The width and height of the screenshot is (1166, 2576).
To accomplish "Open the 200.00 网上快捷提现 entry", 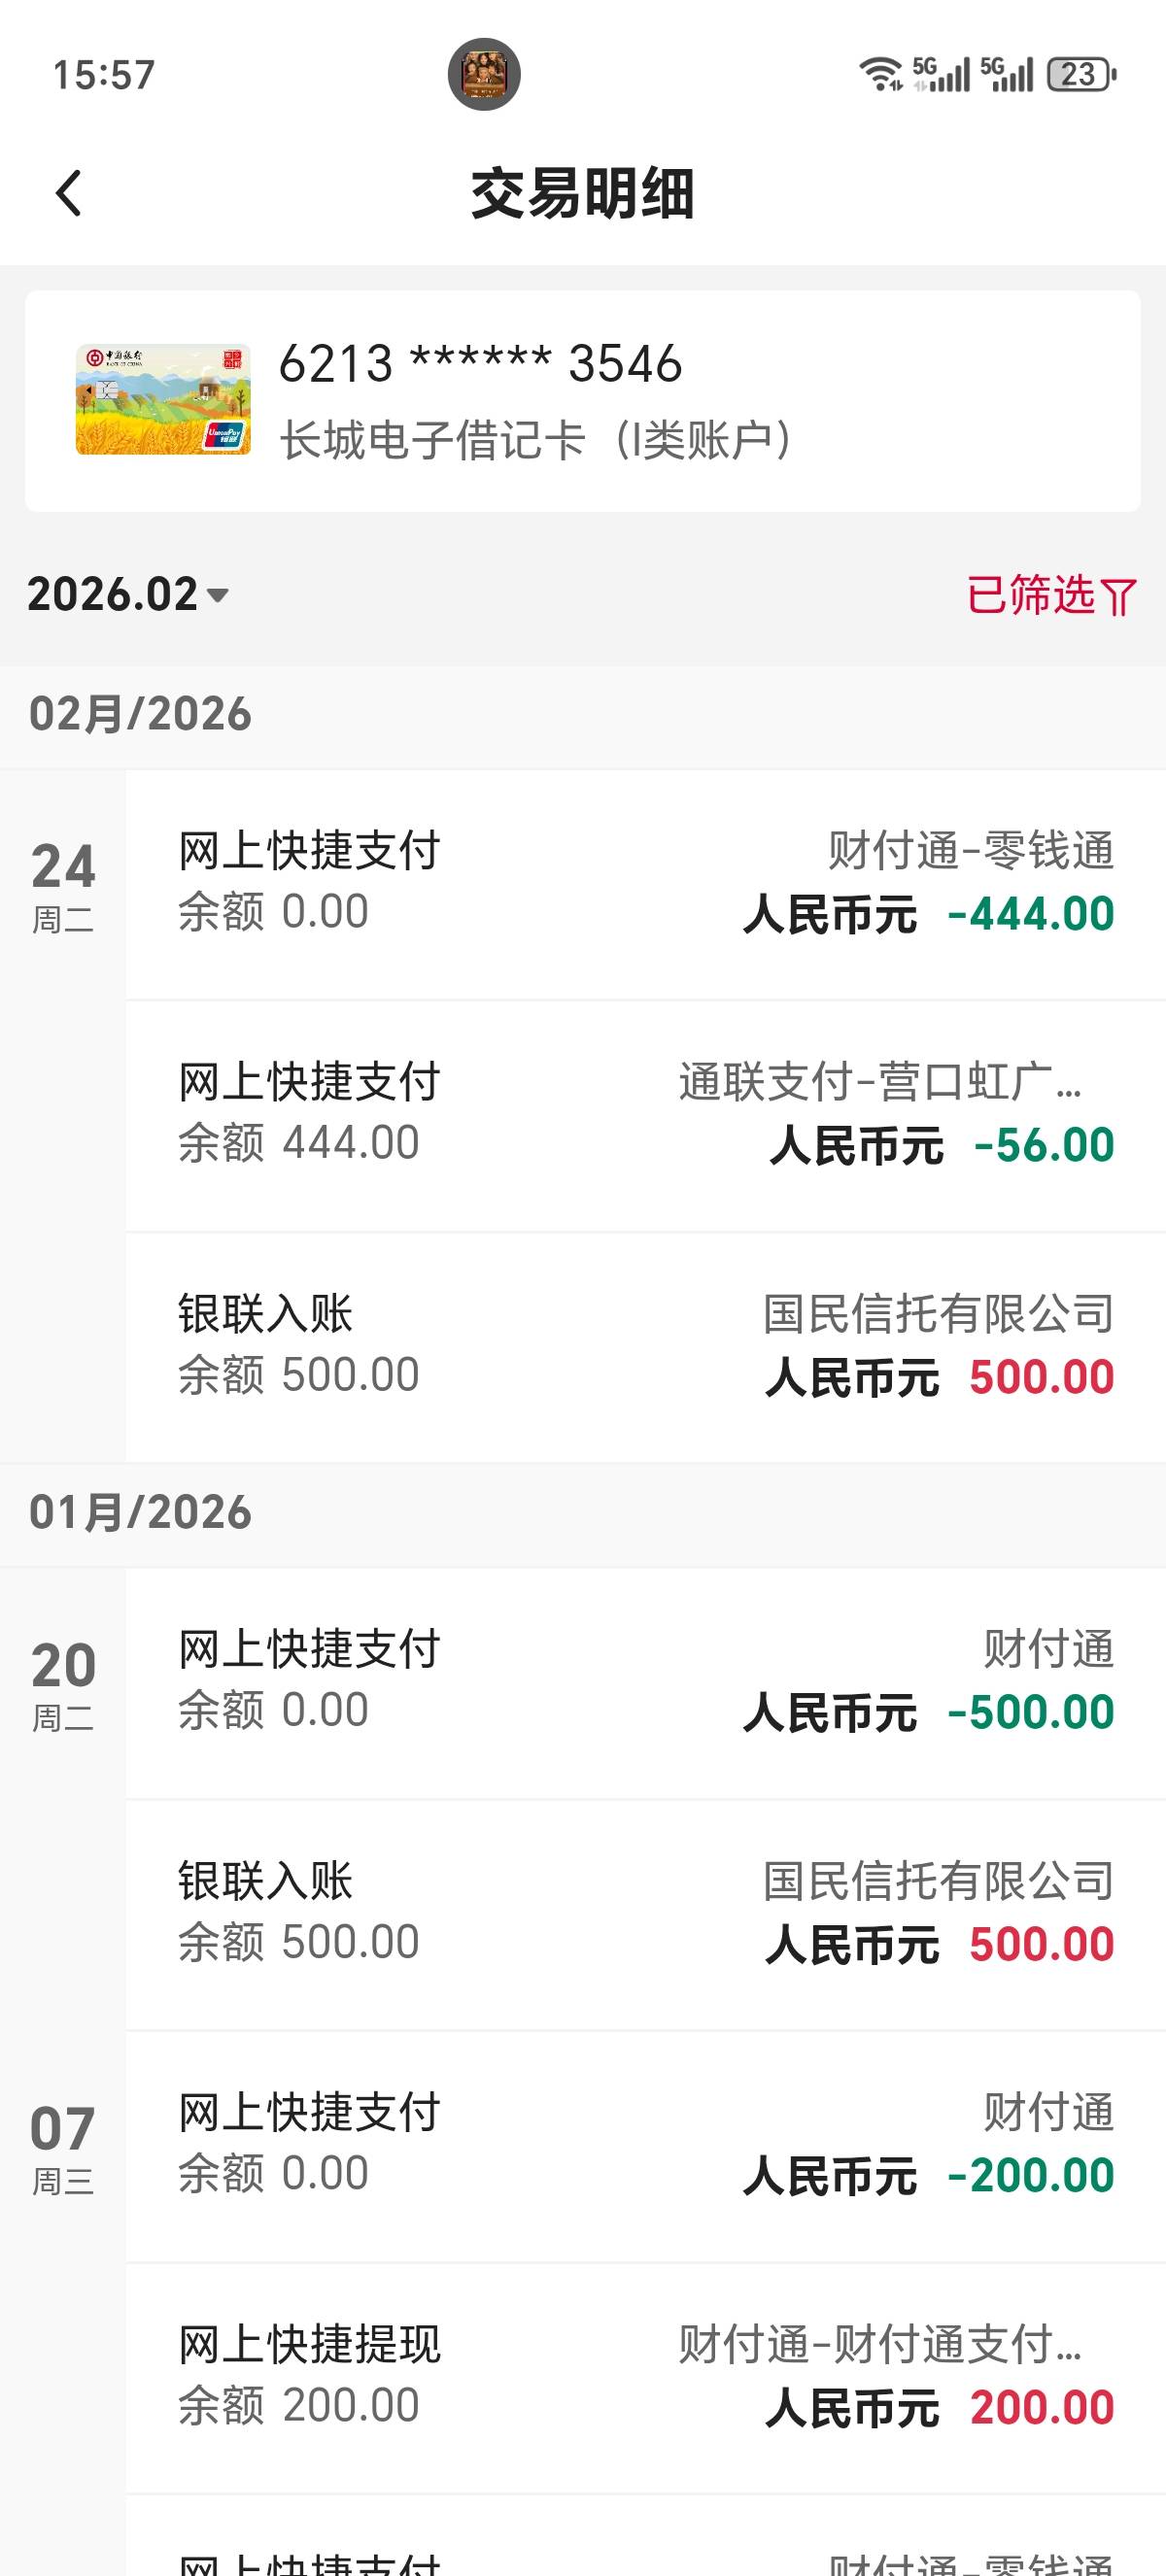I will tap(645, 2377).
